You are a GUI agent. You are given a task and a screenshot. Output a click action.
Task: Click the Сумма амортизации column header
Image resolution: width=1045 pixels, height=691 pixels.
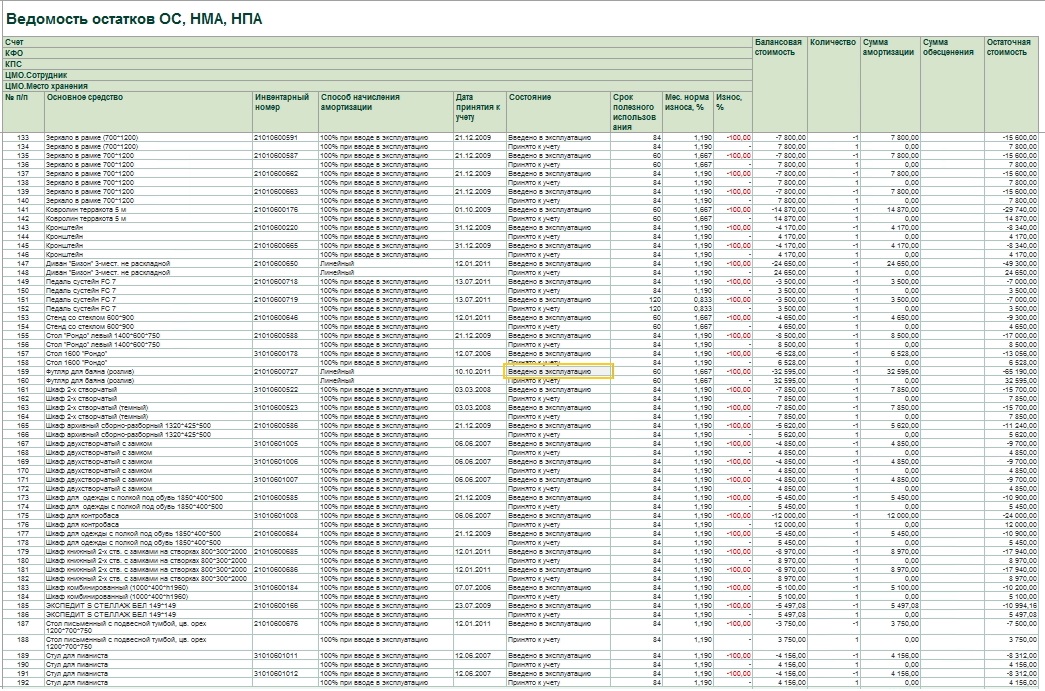point(888,48)
